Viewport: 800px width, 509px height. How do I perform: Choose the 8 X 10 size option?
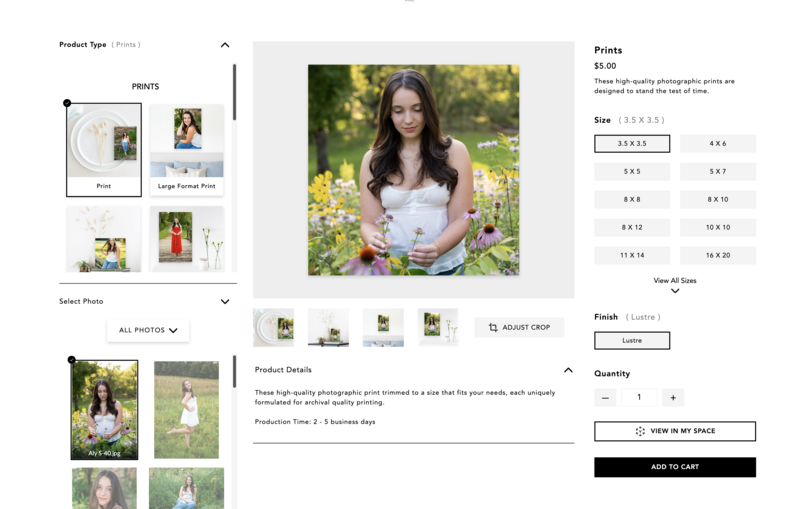718,199
